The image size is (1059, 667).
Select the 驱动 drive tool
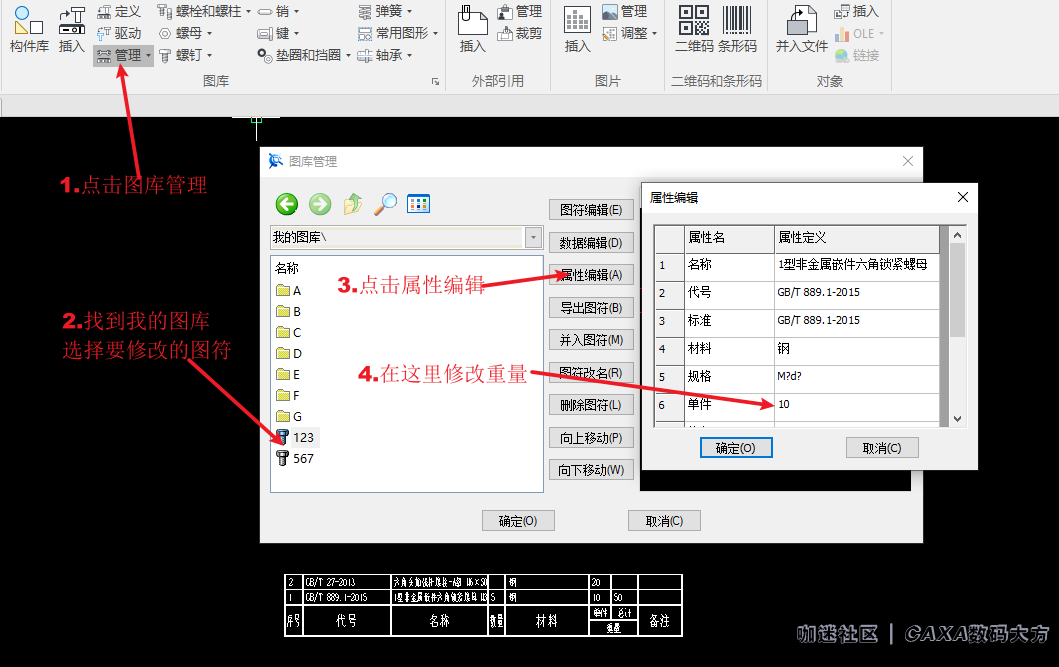point(119,33)
